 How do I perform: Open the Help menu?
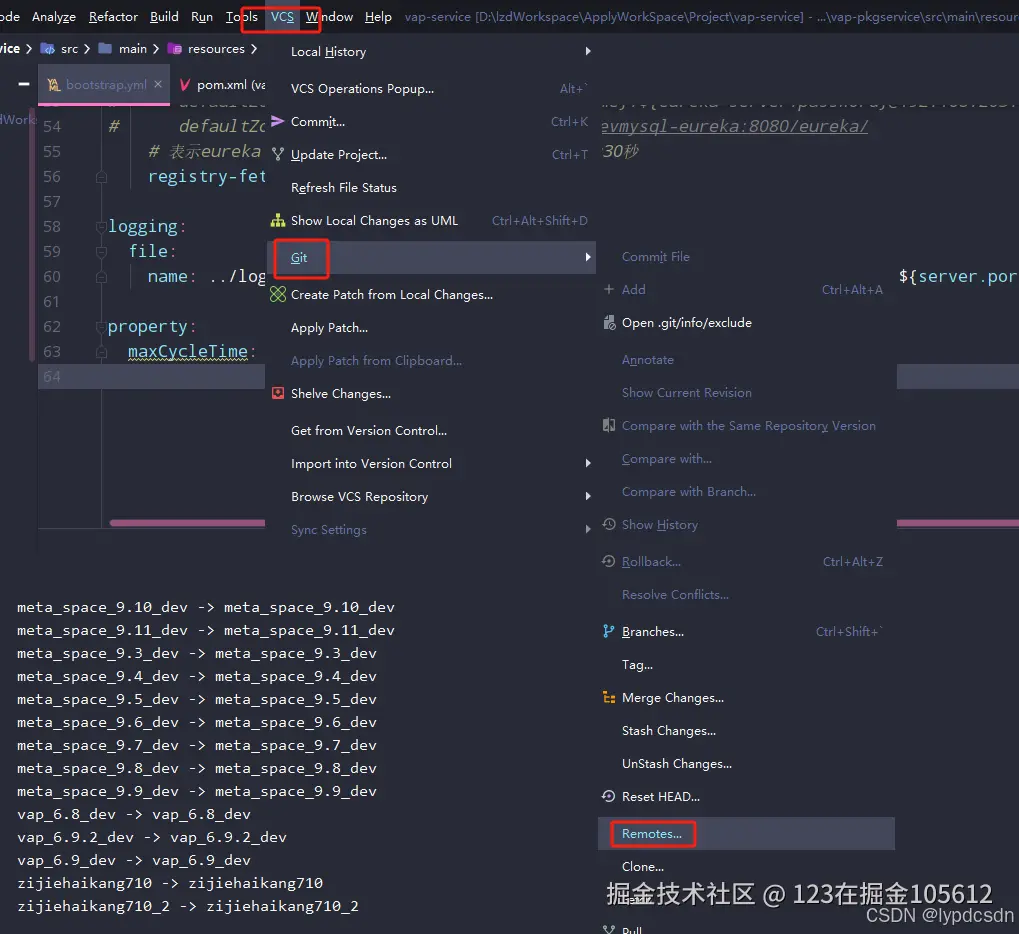[x=378, y=16]
